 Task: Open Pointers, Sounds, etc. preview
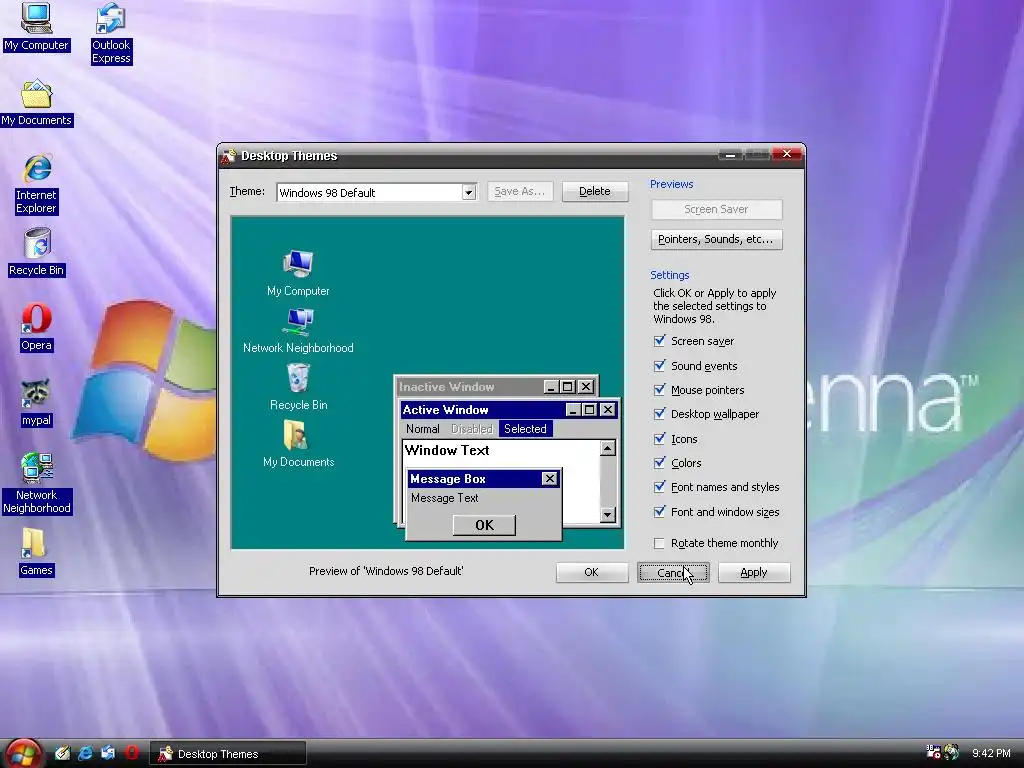(716, 240)
